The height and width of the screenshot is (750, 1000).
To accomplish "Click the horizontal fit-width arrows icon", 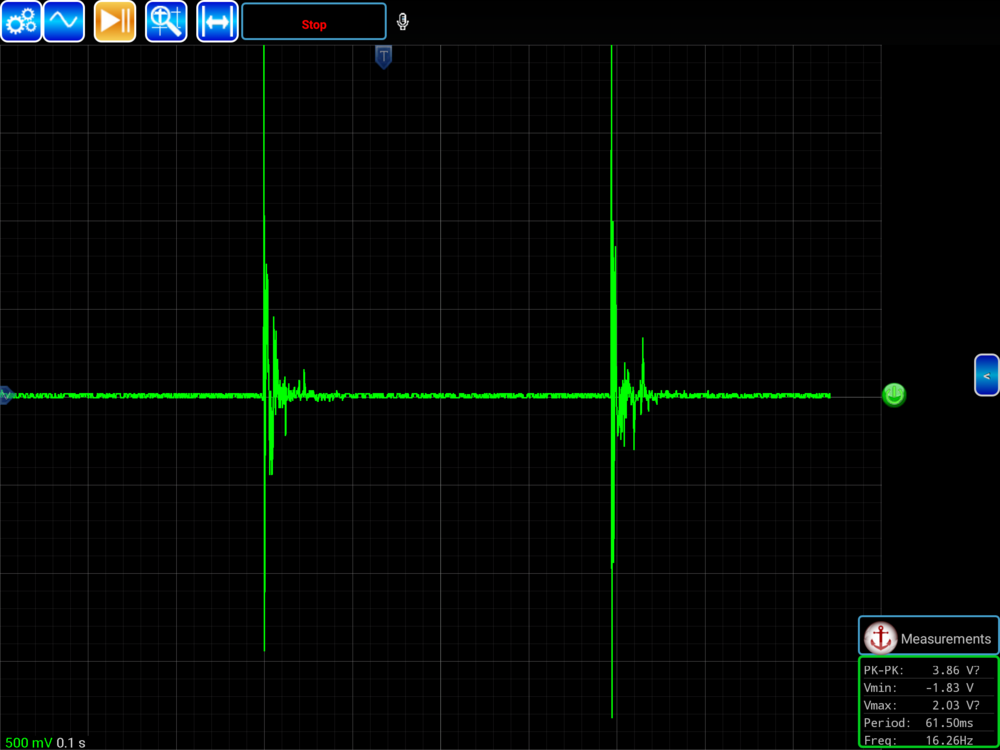I will coord(217,21).
